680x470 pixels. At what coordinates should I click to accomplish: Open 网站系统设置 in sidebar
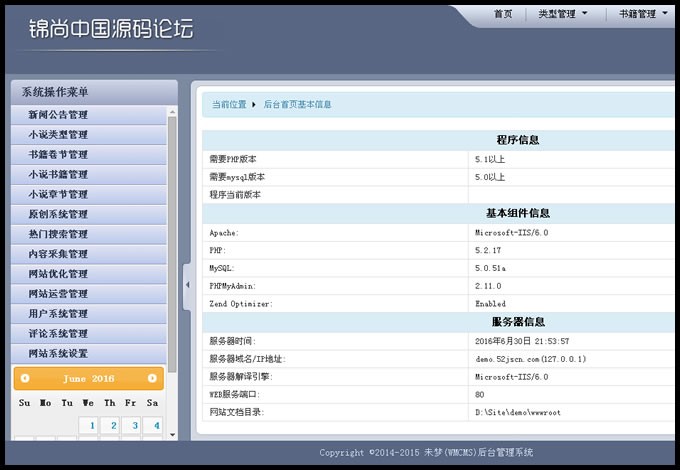[88, 354]
